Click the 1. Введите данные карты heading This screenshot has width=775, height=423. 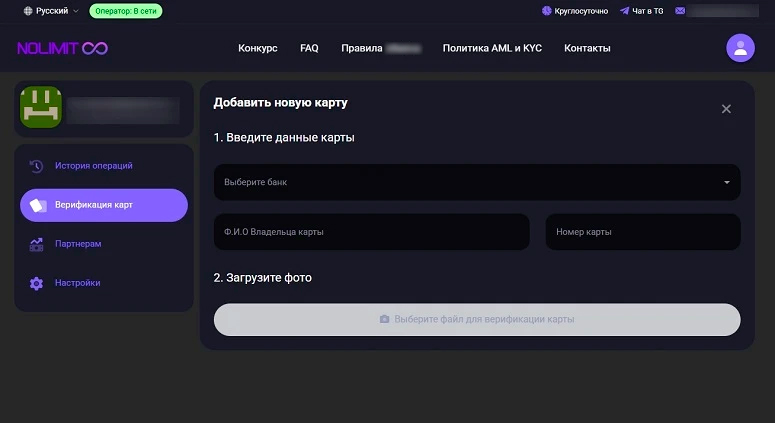click(x=284, y=138)
